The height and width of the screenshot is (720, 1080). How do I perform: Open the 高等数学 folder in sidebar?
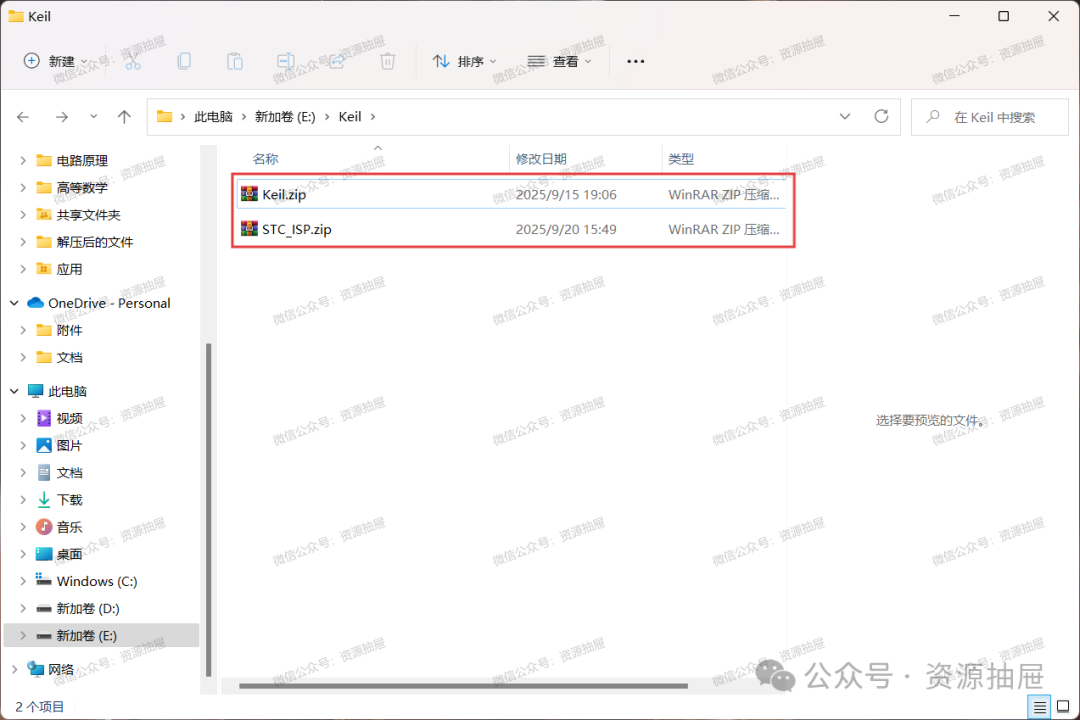tap(82, 187)
